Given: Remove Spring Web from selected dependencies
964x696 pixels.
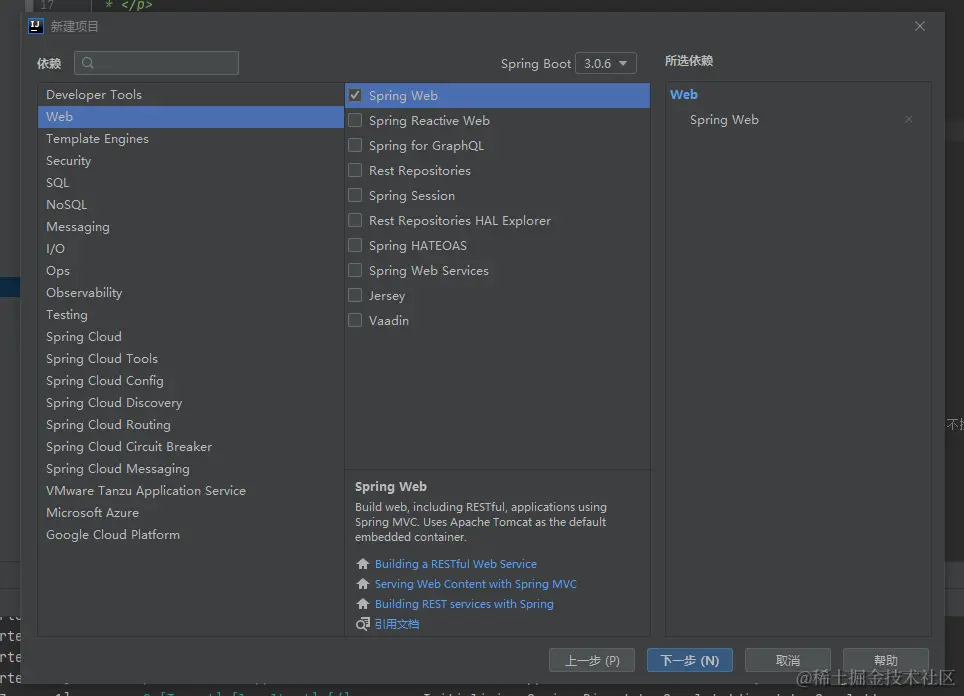Looking at the screenshot, I should click(909, 119).
